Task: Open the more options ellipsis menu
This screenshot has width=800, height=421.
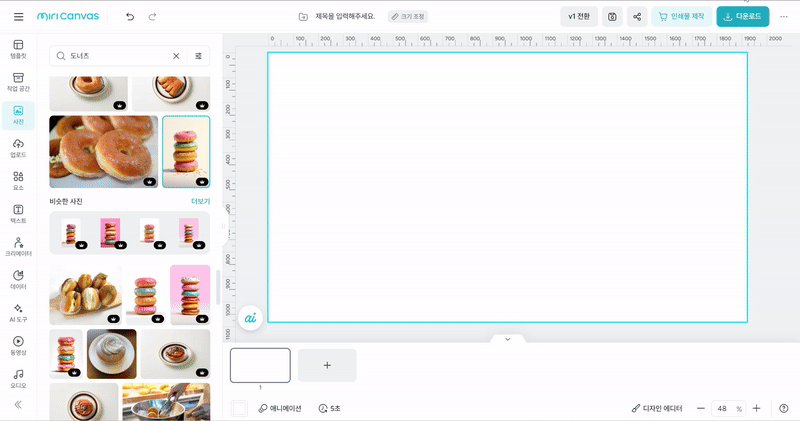Action: click(x=783, y=16)
